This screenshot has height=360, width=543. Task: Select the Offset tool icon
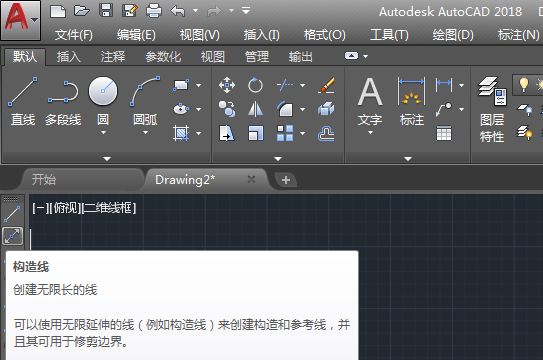[326, 133]
